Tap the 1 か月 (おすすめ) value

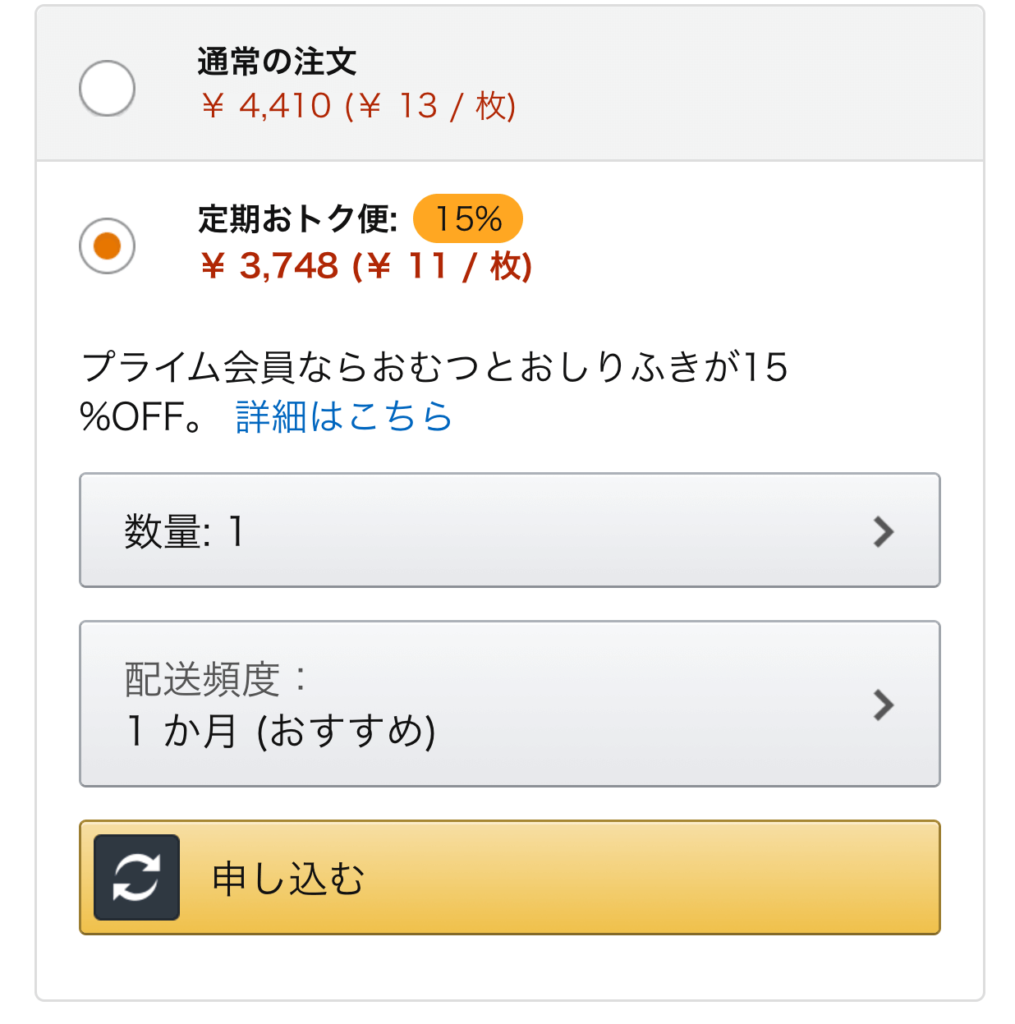pyautogui.click(x=281, y=733)
